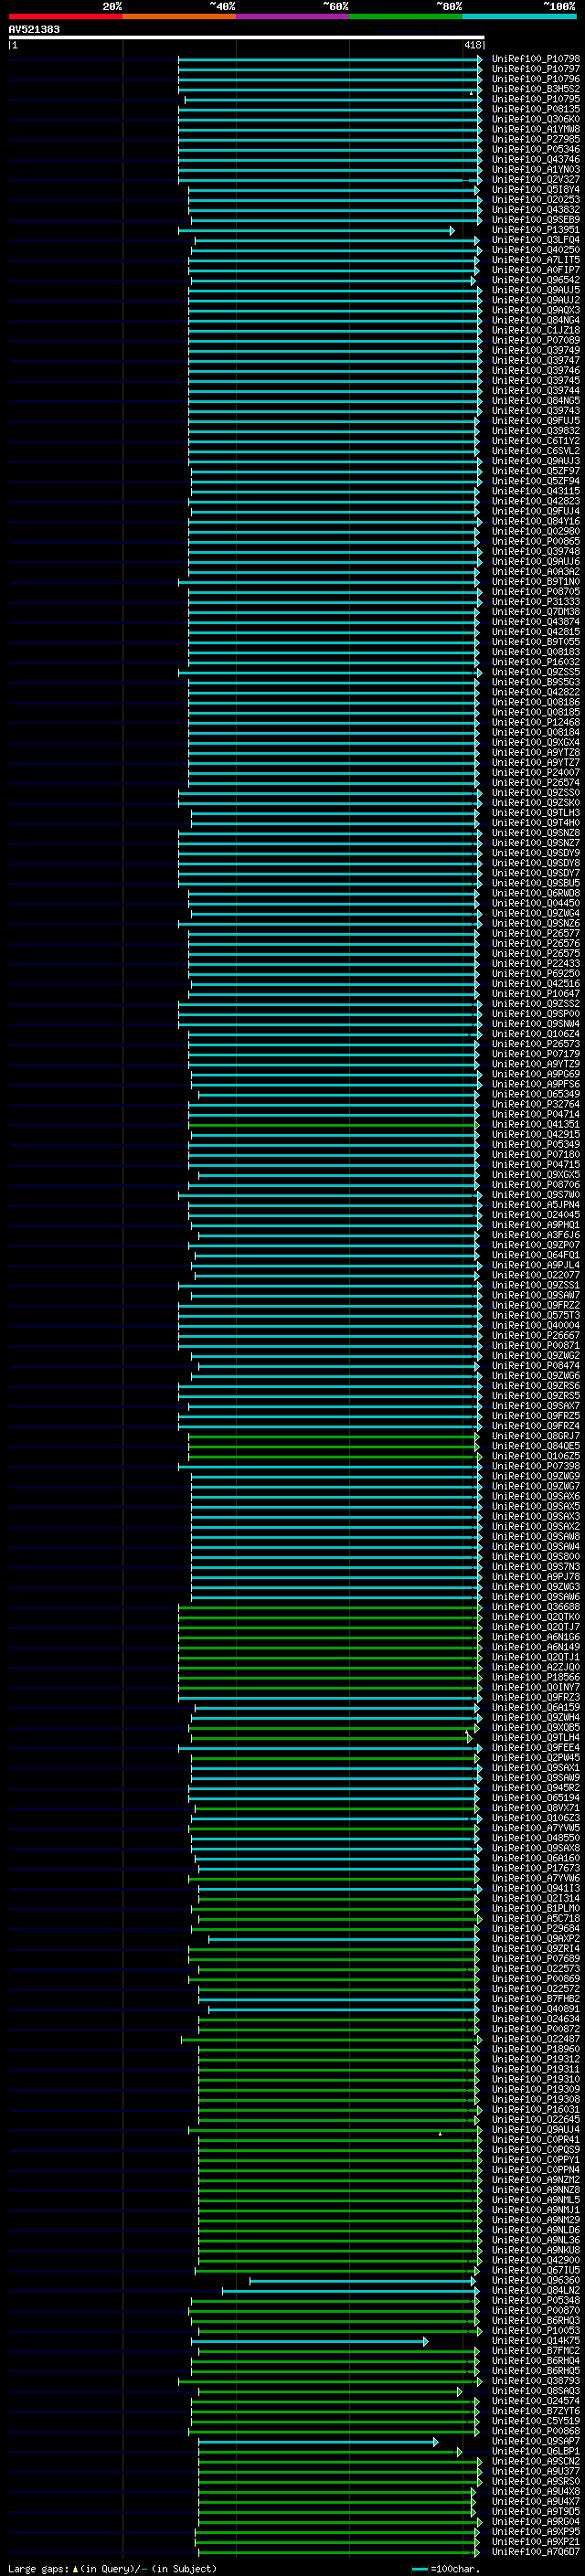Viewport: 585px width, 2576px height.
Task: Select the UniRef100_P16032 label
Action: 535,662
